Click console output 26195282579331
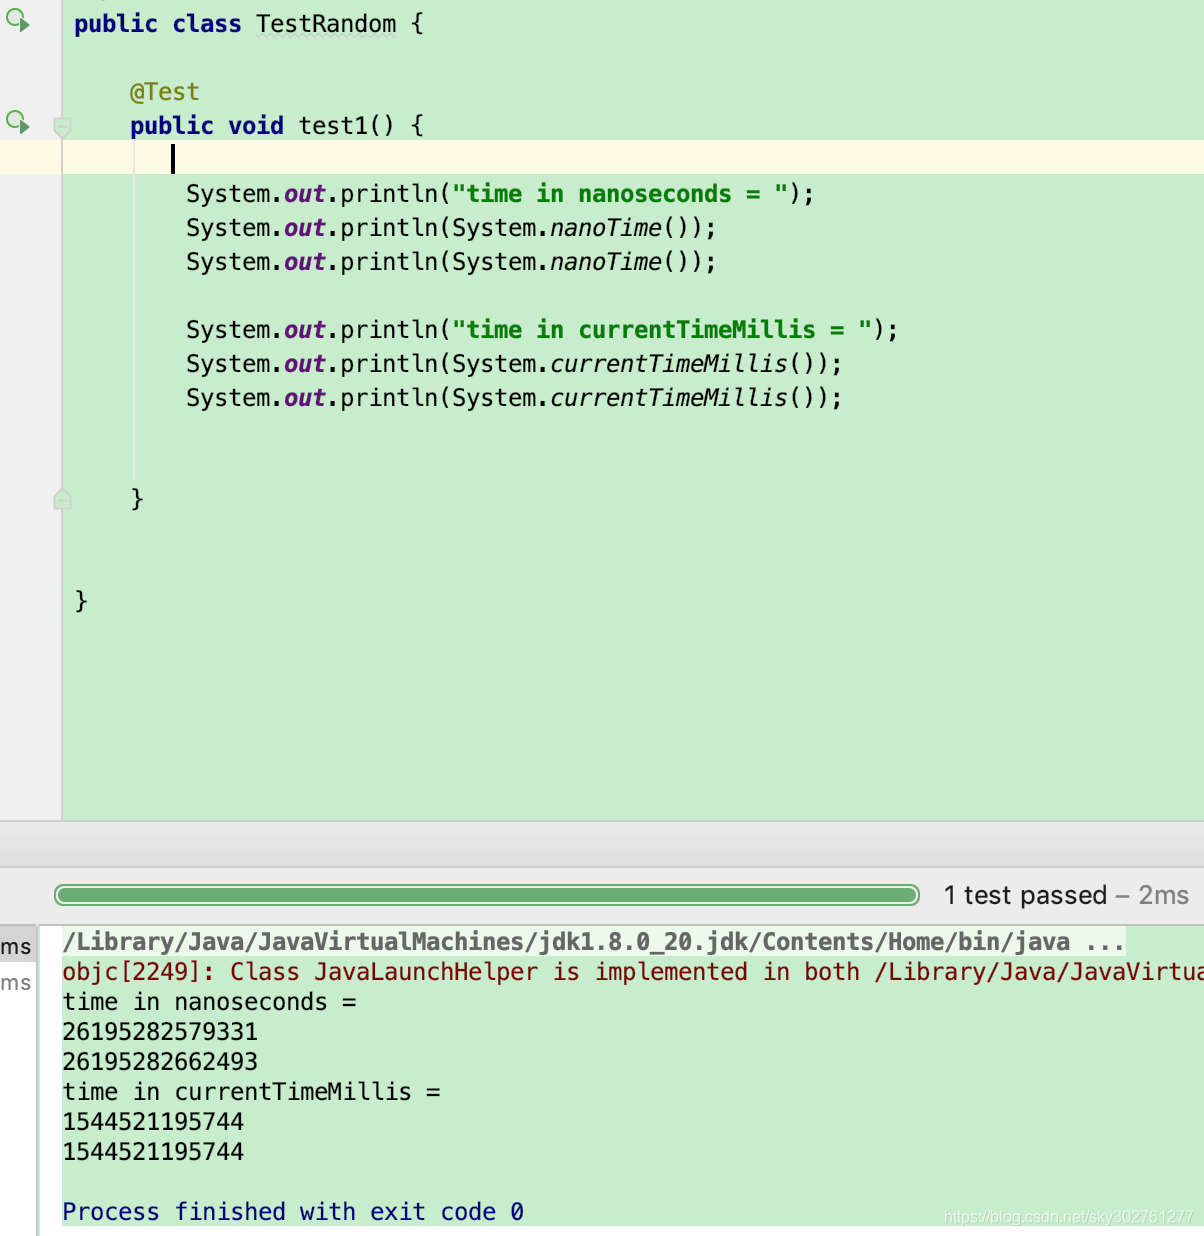This screenshot has width=1204, height=1236. click(x=160, y=1032)
